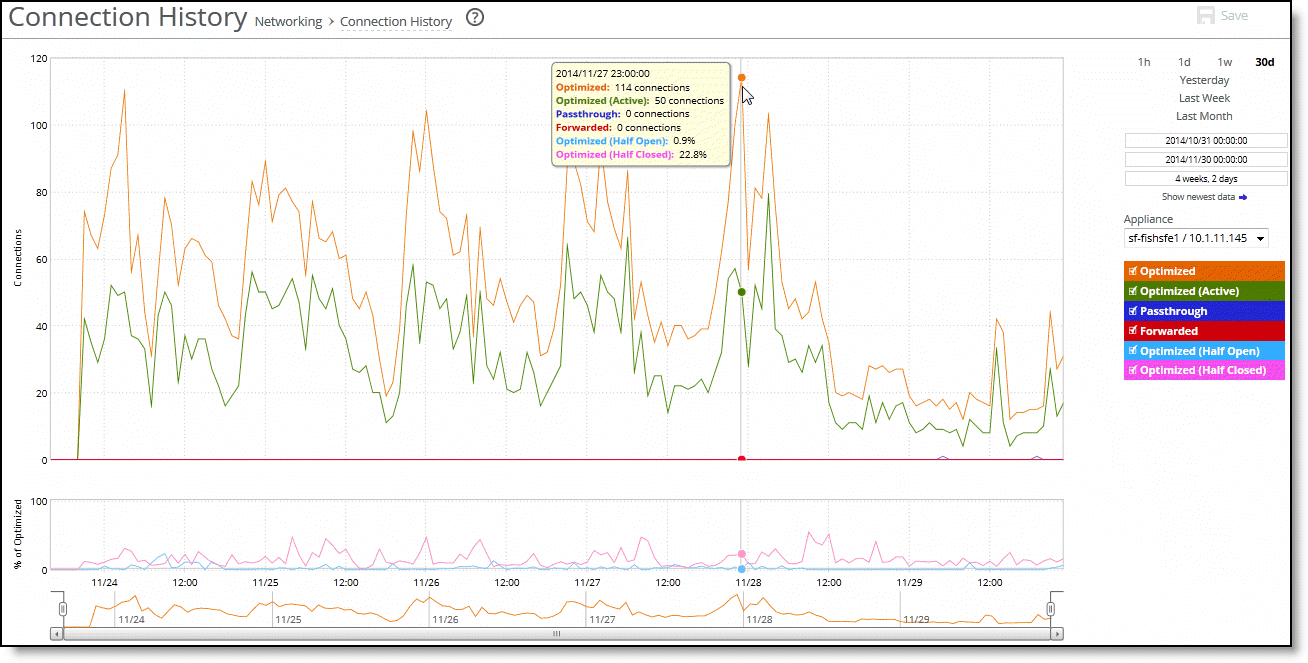
Task: Switch to the 1h time range
Action: (x=1144, y=62)
